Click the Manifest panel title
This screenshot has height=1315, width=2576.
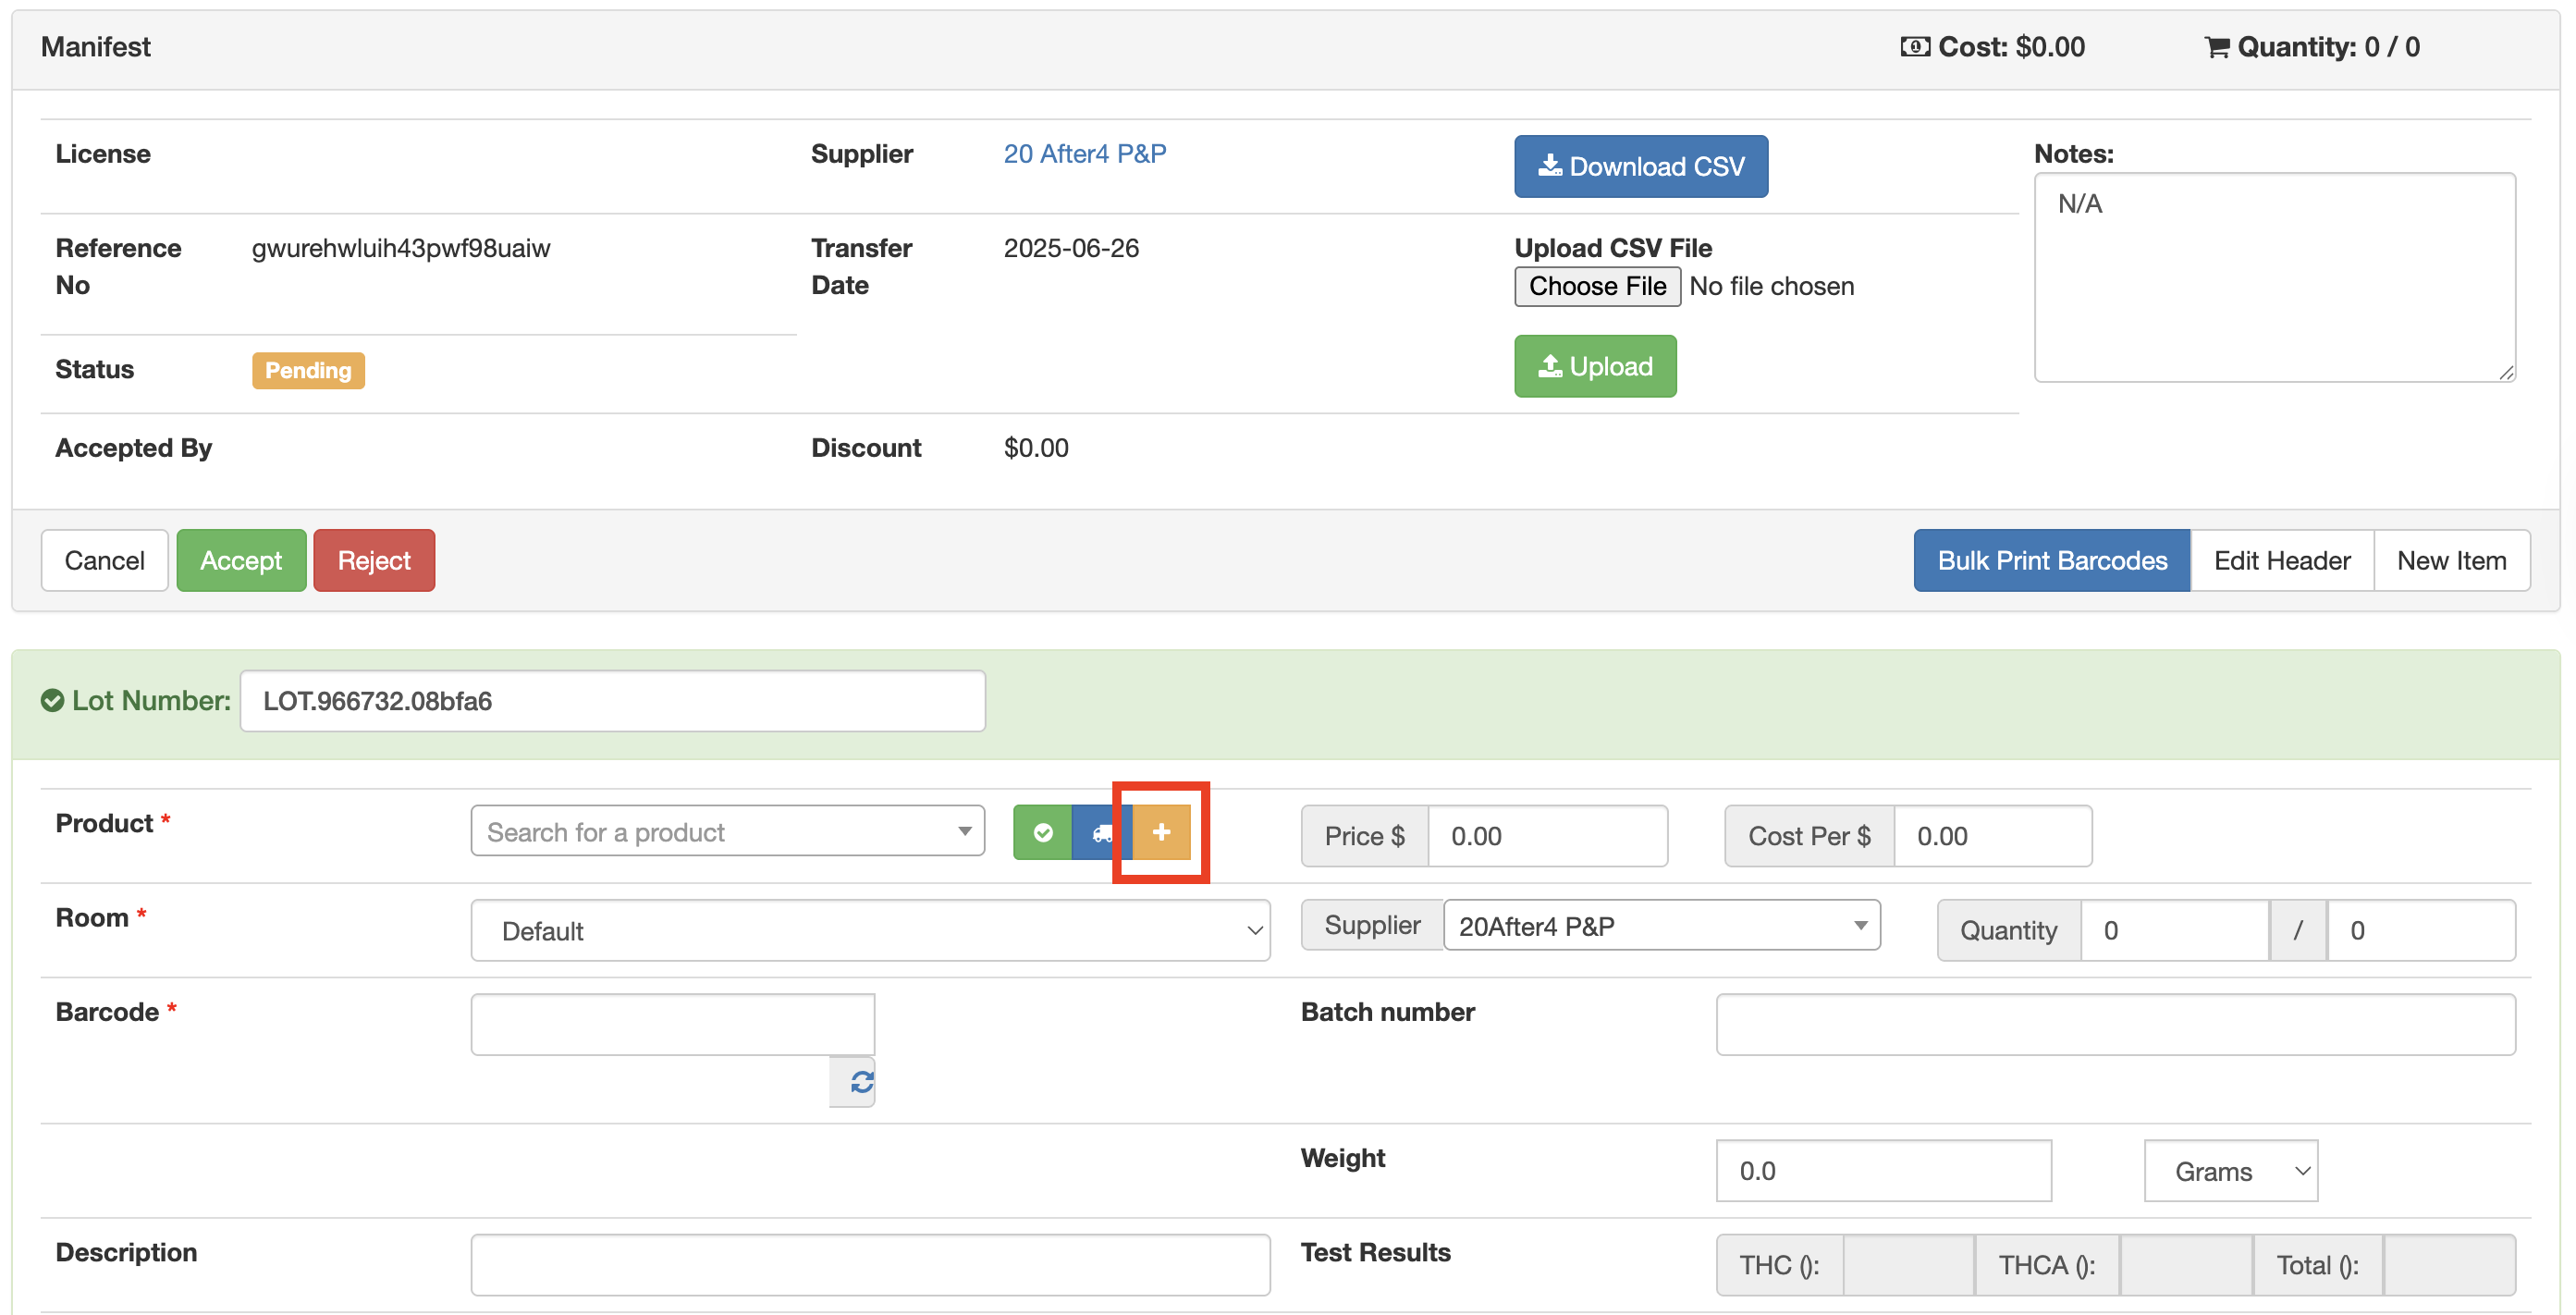[95, 47]
